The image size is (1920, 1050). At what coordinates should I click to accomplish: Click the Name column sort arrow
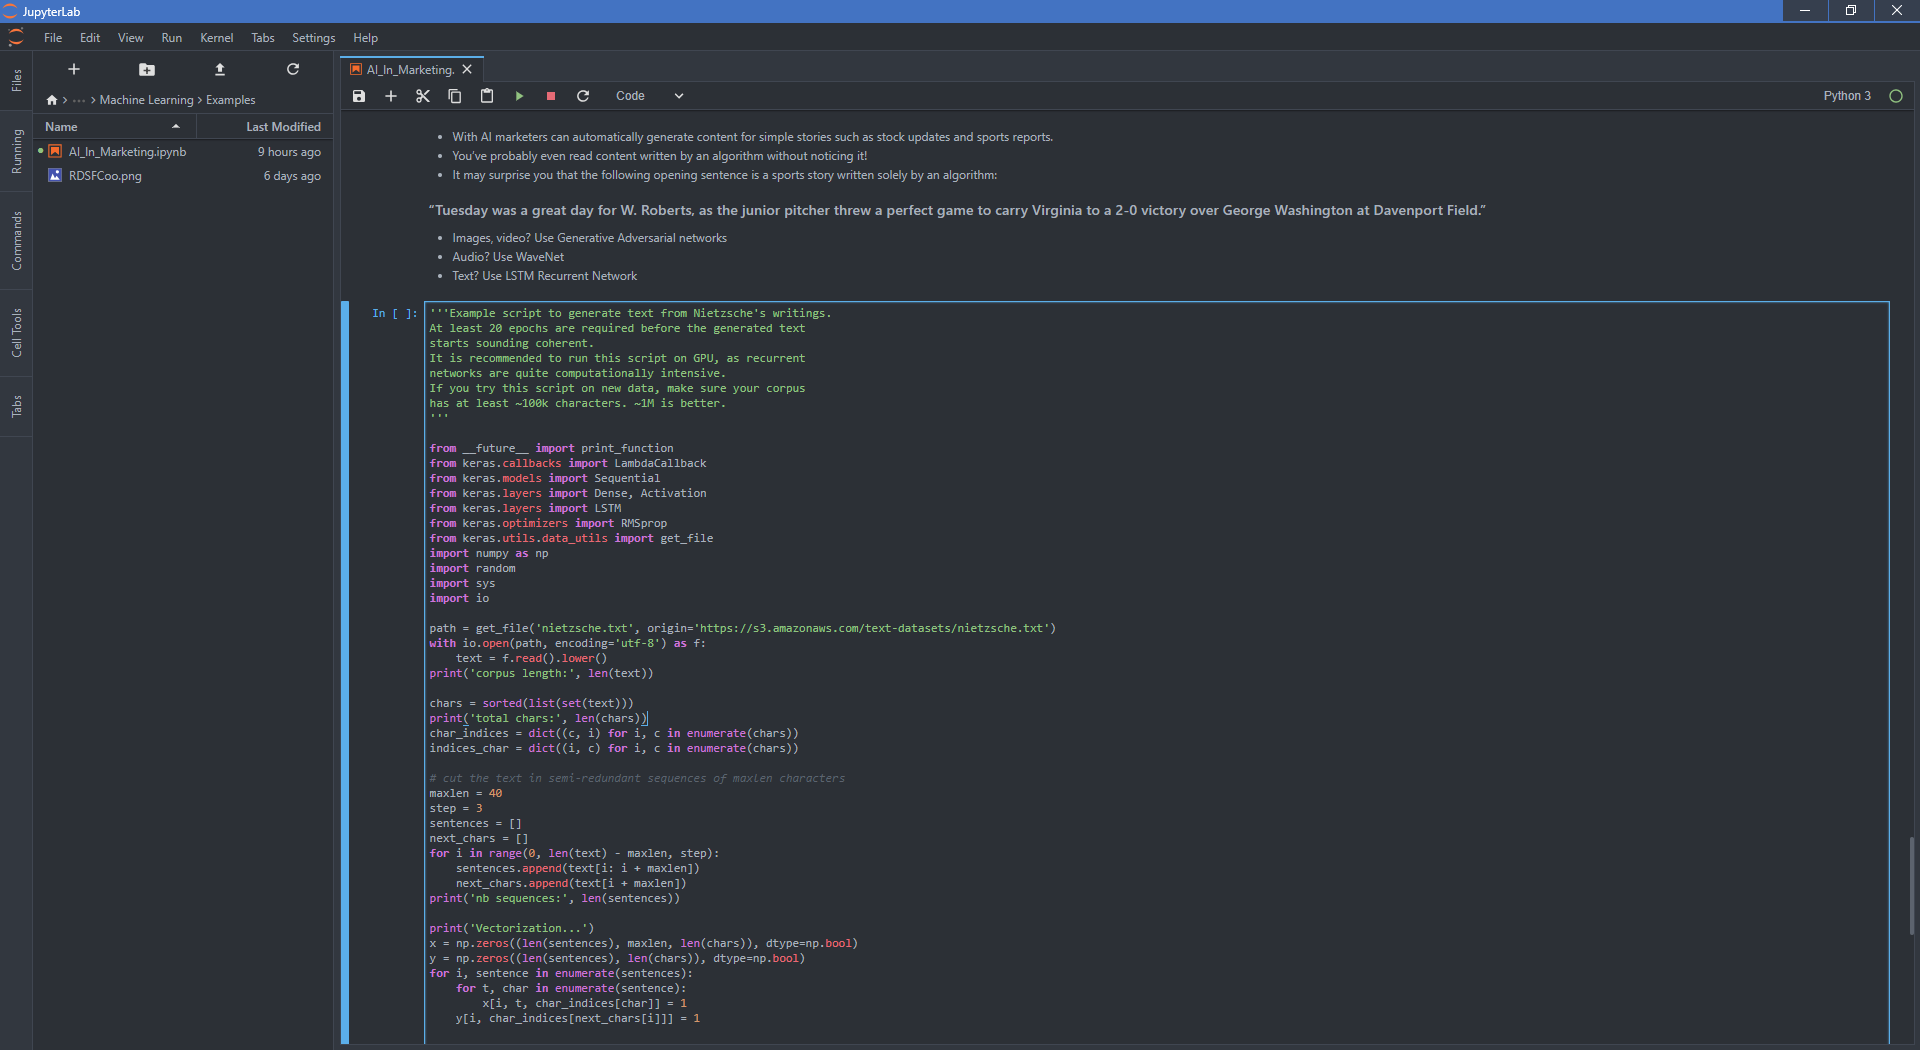point(176,127)
